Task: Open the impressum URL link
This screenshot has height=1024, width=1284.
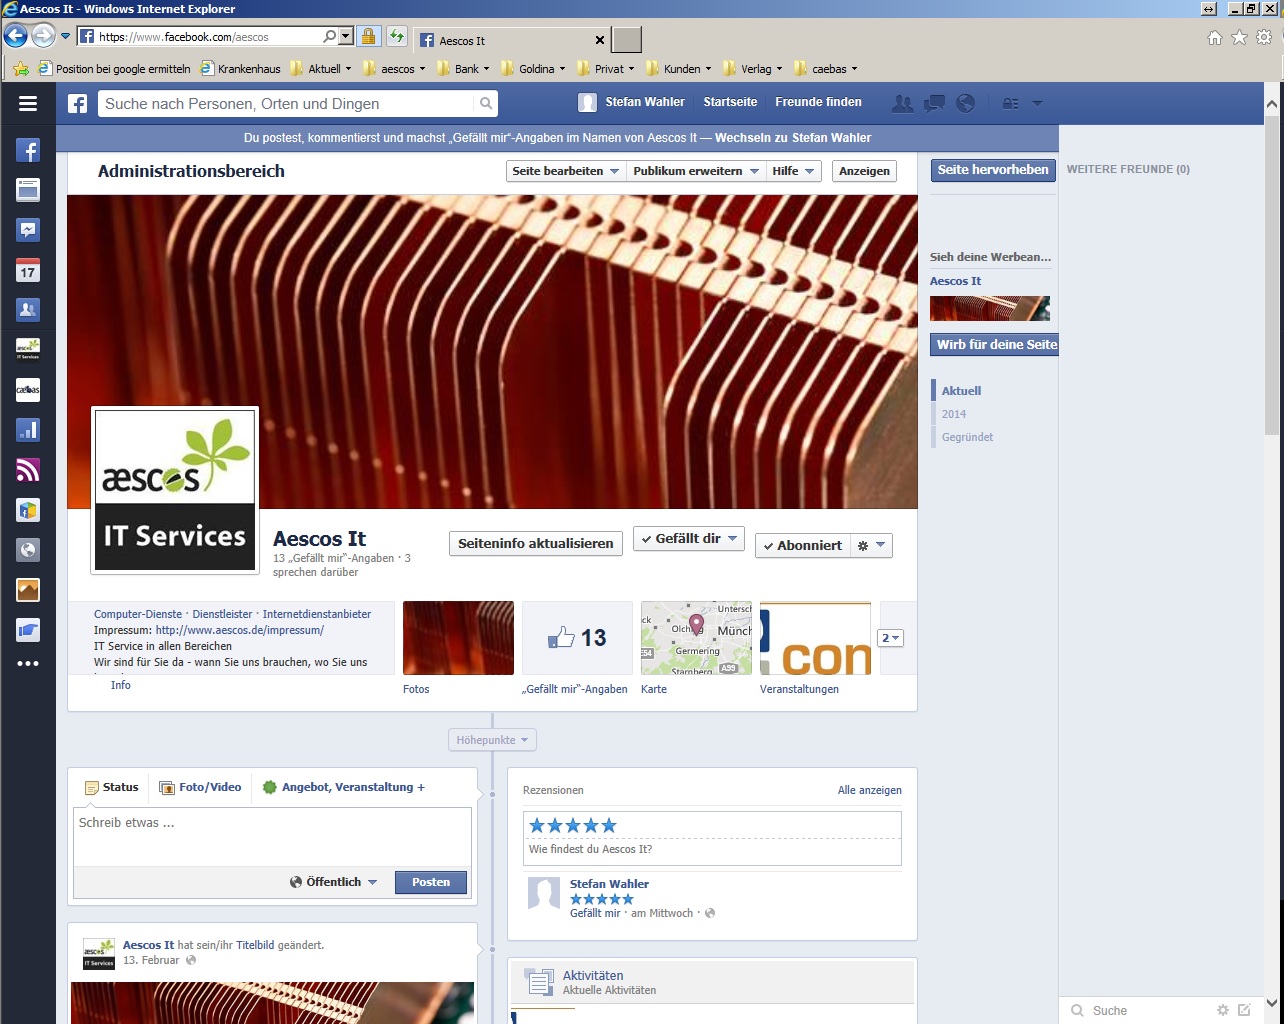Action: point(240,630)
